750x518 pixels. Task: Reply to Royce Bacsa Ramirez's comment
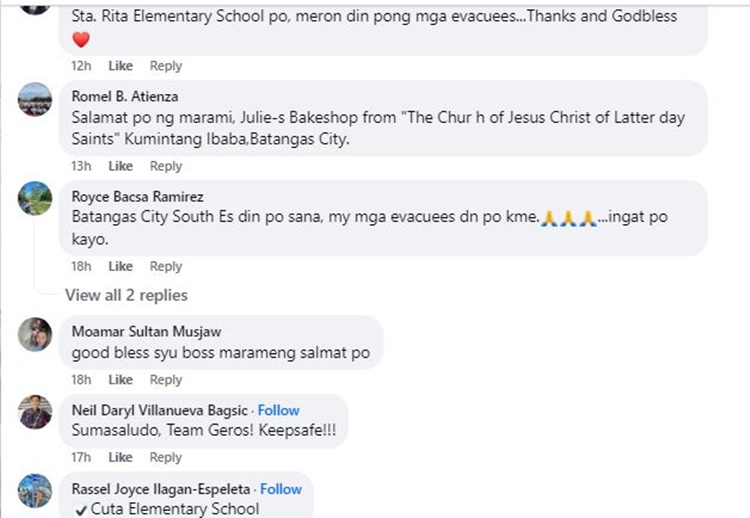[166, 267]
